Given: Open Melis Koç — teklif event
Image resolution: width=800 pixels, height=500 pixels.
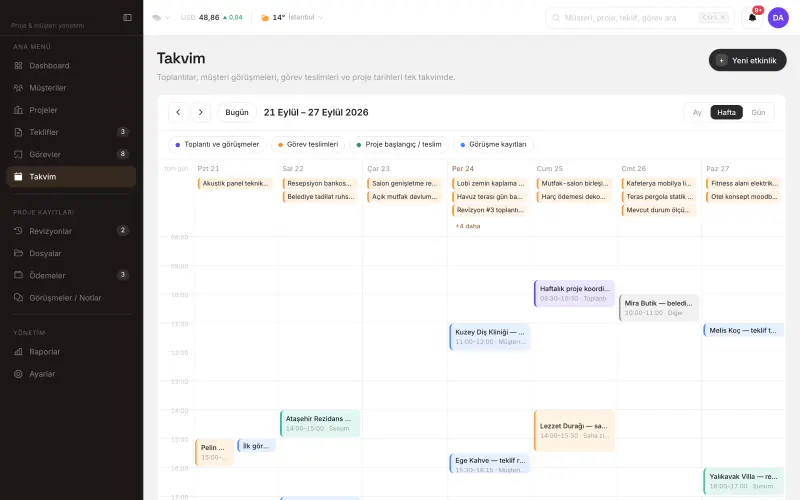Looking at the screenshot, I should tap(743, 330).
